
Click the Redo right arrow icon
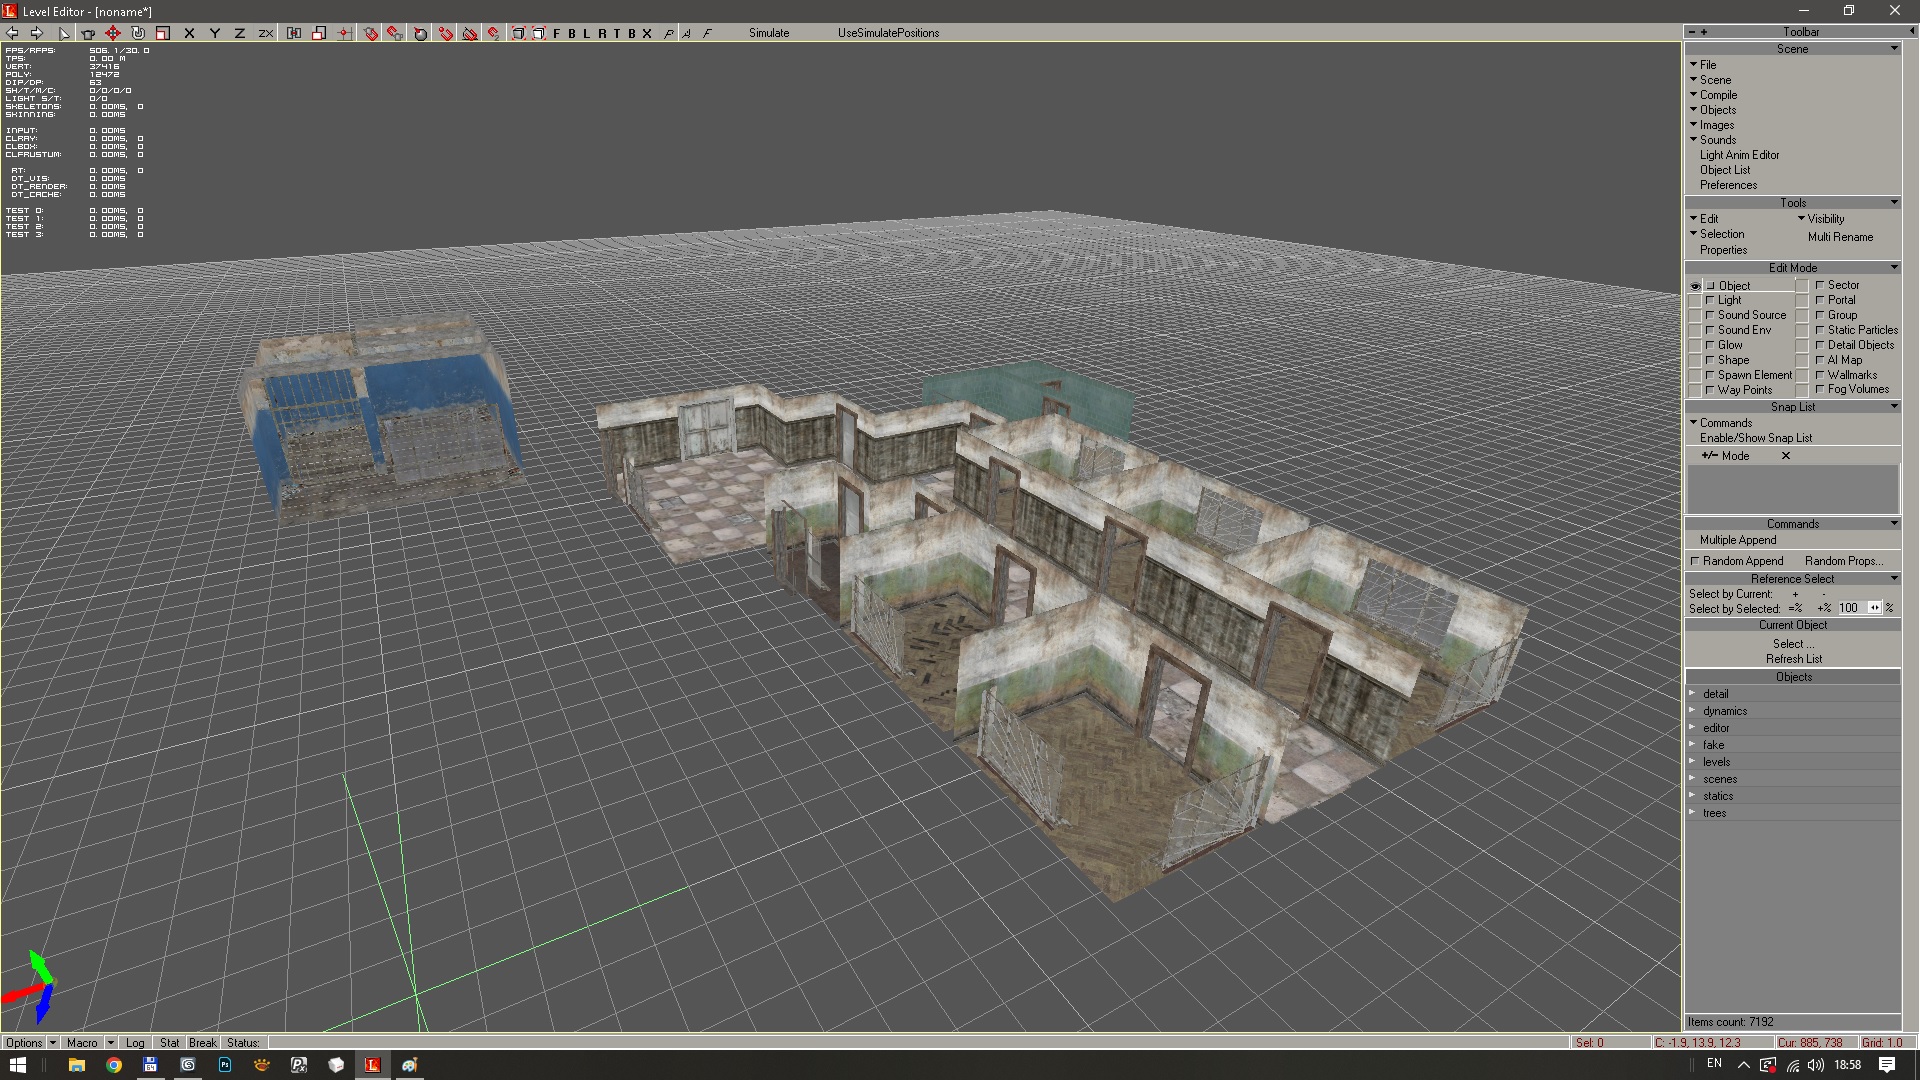point(37,33)
